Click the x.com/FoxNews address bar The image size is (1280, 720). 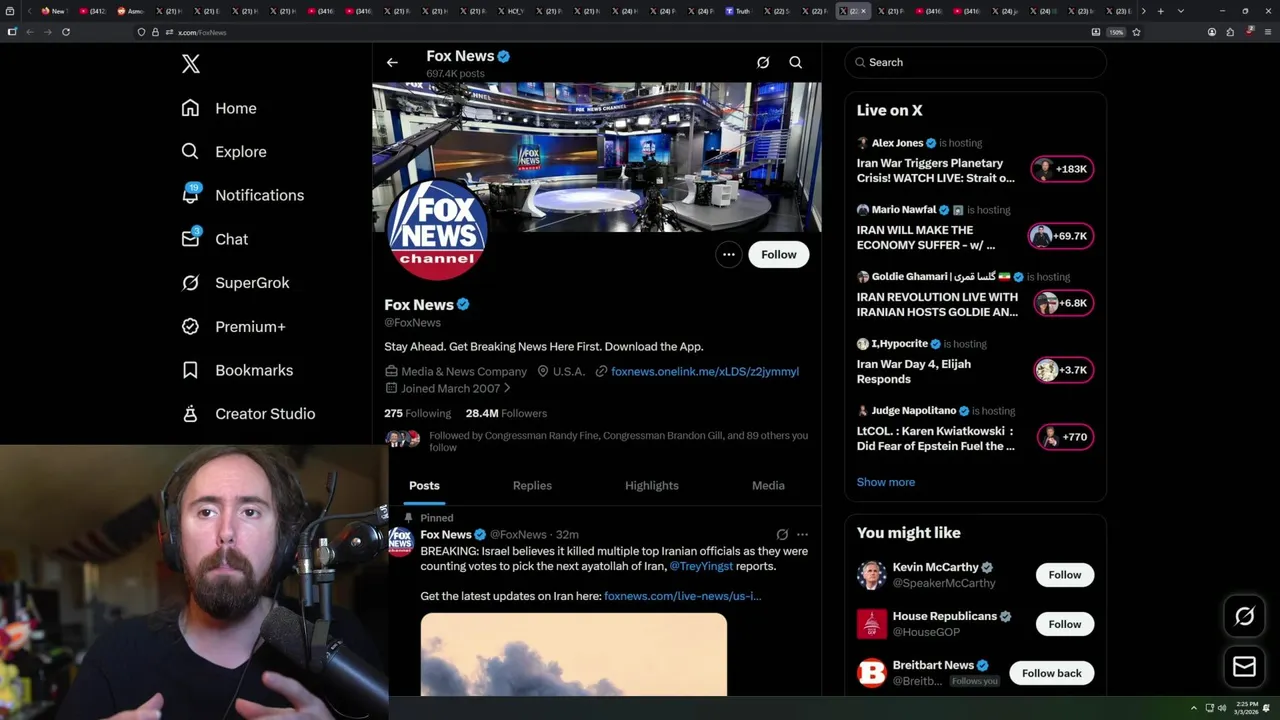610,32
